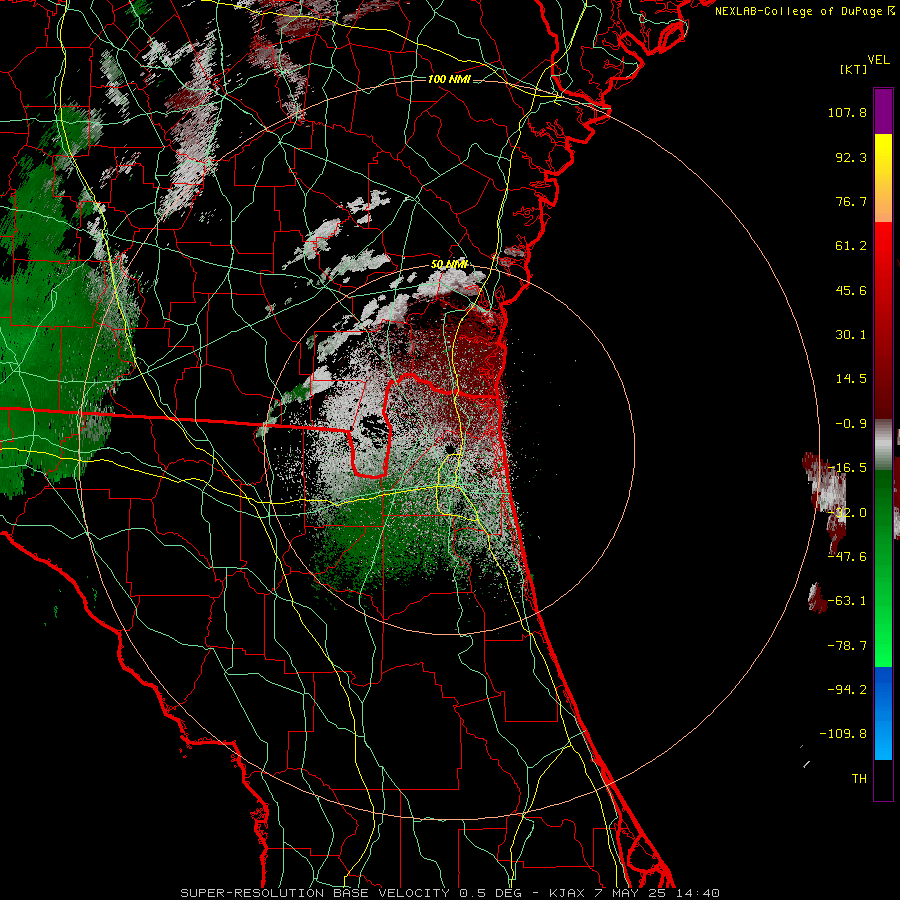Click the VEL legend title
The height and width of the screenshot is (900, 900).
click(x=879, y=60)
